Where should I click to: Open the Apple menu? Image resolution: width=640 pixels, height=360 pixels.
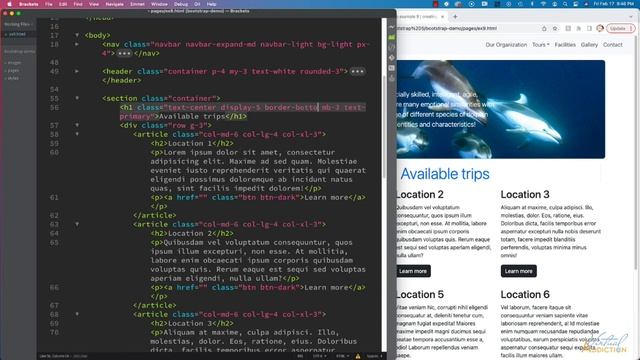click(x=9, y=4)
